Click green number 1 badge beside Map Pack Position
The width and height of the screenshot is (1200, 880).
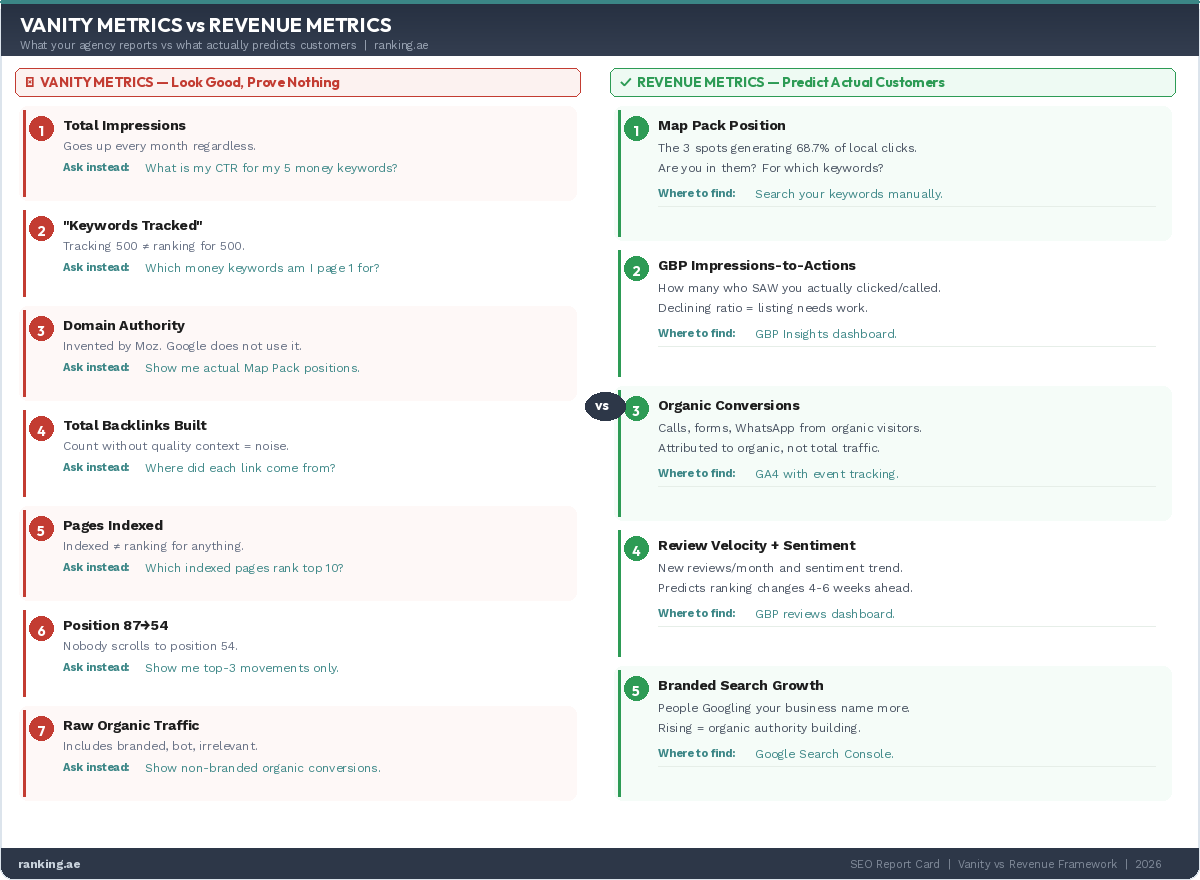(635, 129)
